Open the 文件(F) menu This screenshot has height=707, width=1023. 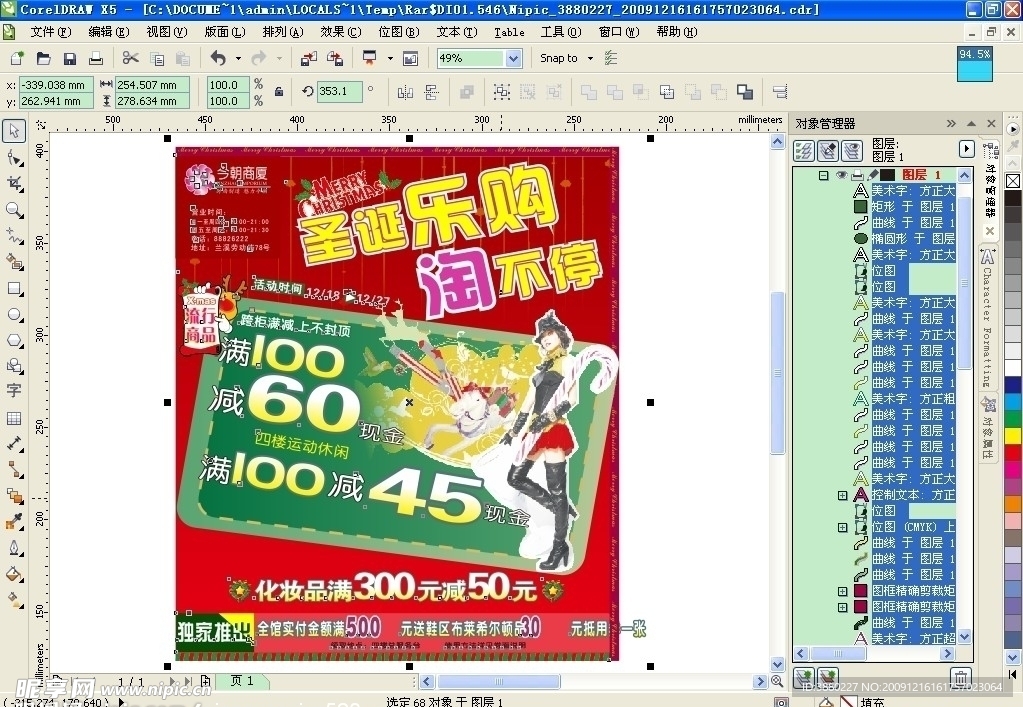50,31
